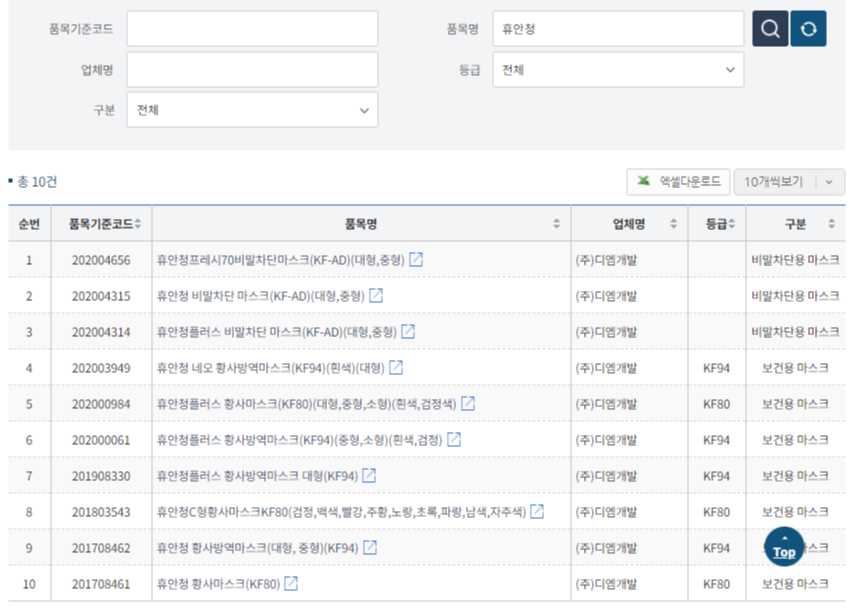Image resolution: width=850 pixels, height=609 pixels.
Task: Sort by 업체명 column arrows
Action: [x=673, y=223]
